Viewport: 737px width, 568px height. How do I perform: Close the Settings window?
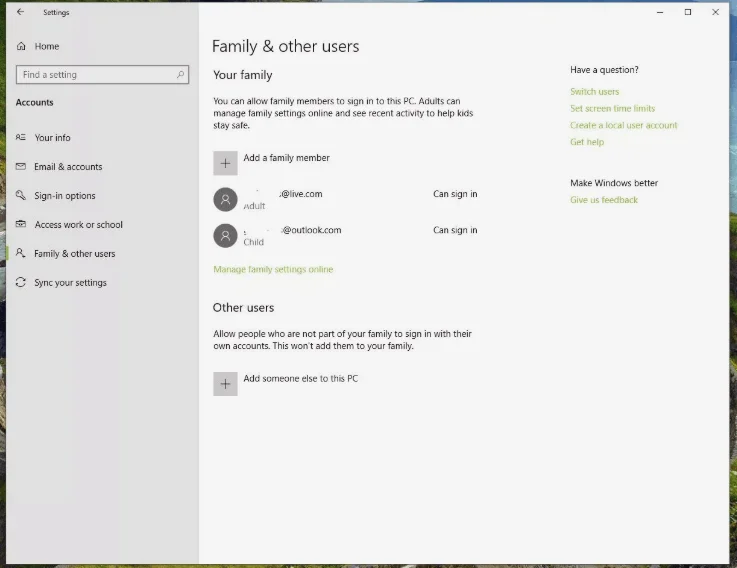coord(715,12)
